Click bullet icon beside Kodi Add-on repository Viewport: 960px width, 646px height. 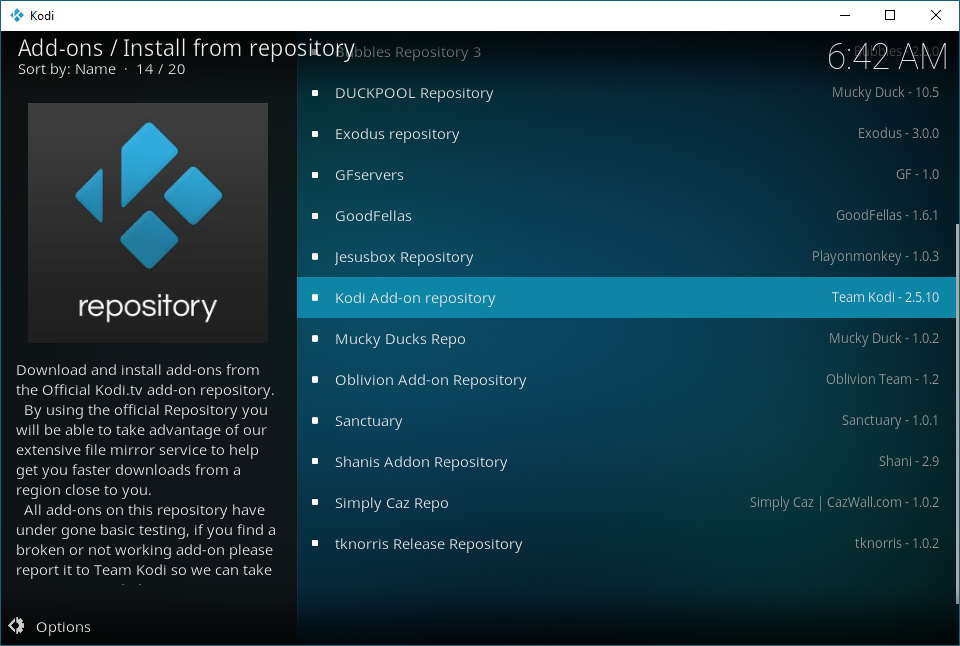tap(315, 298)
